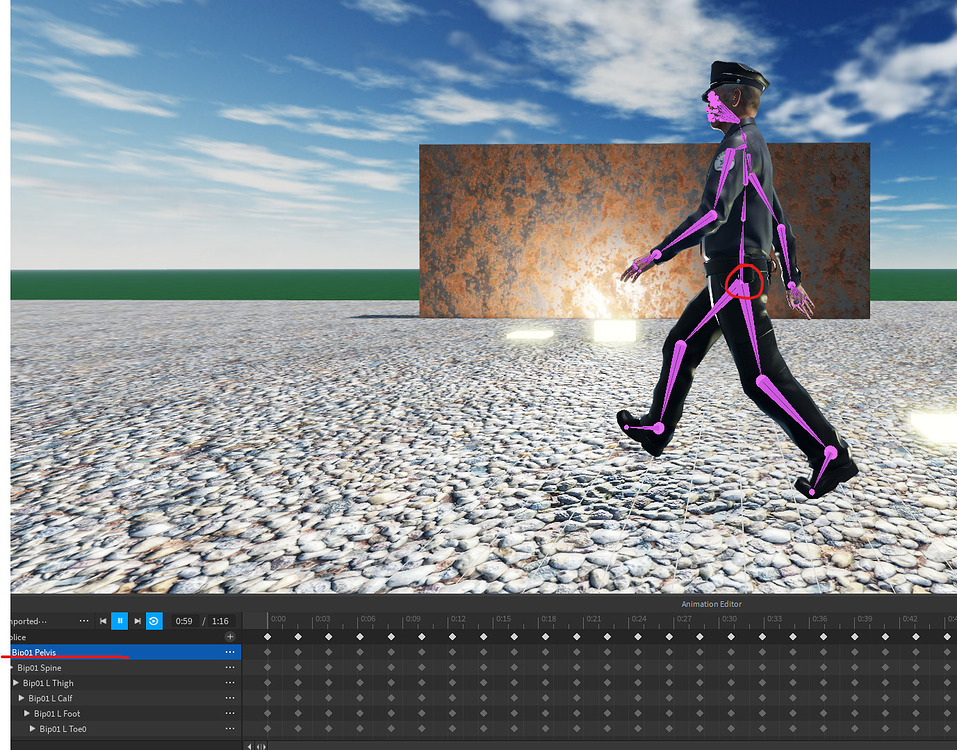
Task: Select summary row keyframe at 0:00
Action: tap(267, 636)
